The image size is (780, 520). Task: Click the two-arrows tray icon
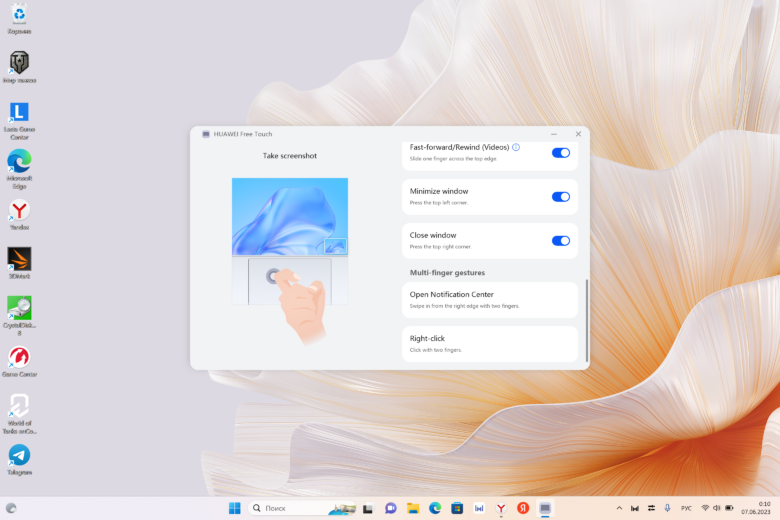(651, 508)
